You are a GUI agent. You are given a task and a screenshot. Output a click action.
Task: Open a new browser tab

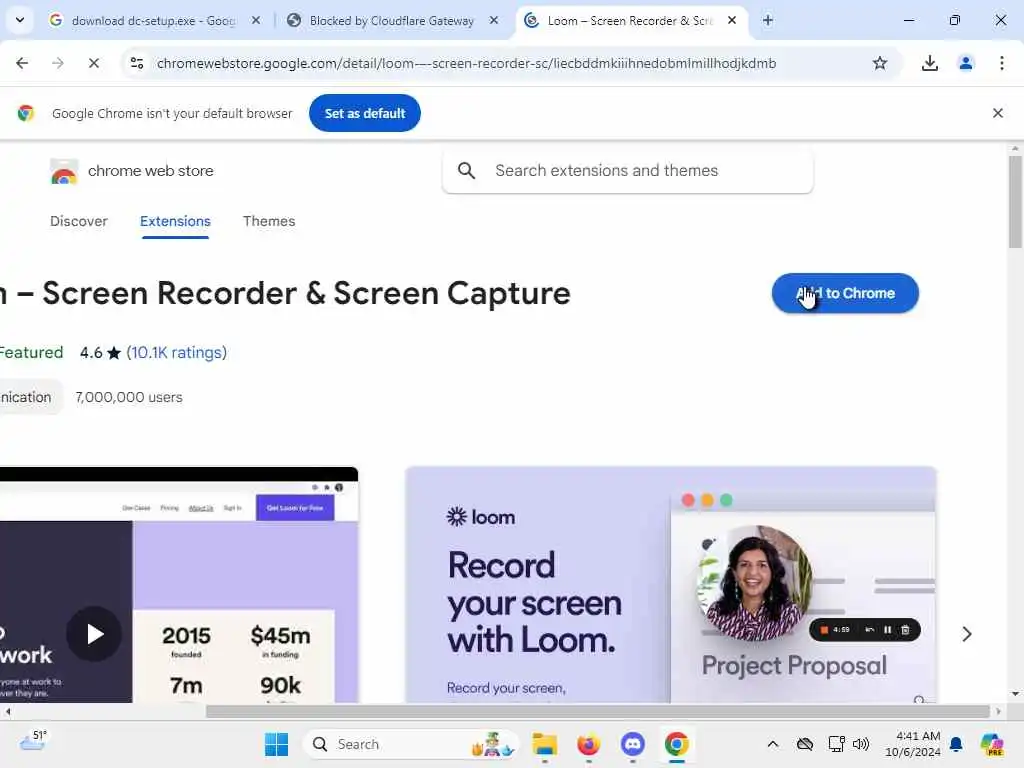click(x=768, y=20)
